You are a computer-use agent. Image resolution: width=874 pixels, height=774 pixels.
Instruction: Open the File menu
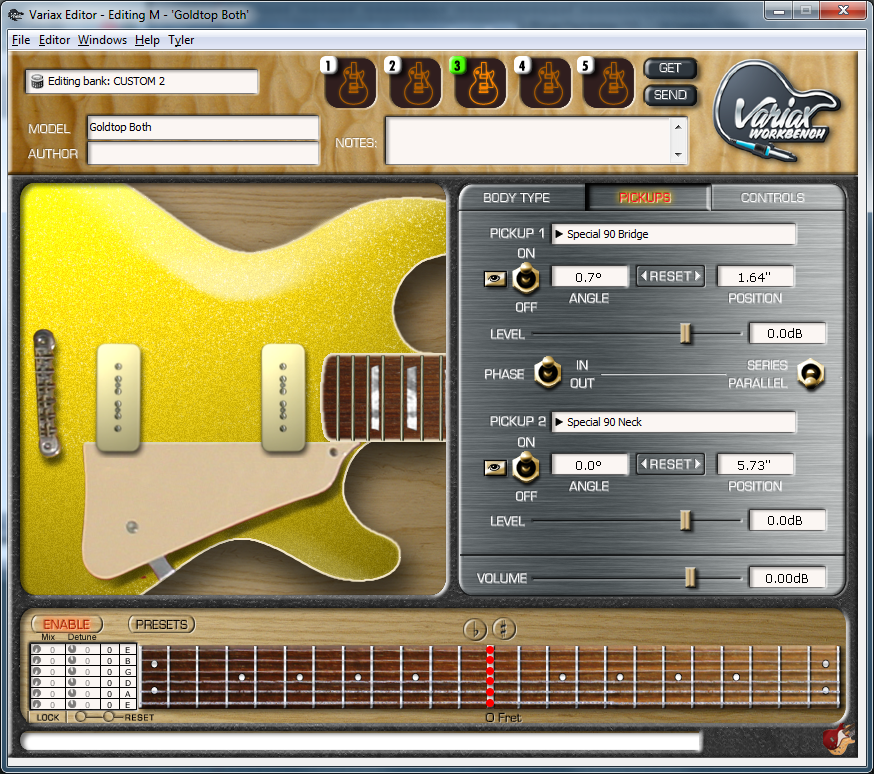pyautogui.click(x=21, y=40)
